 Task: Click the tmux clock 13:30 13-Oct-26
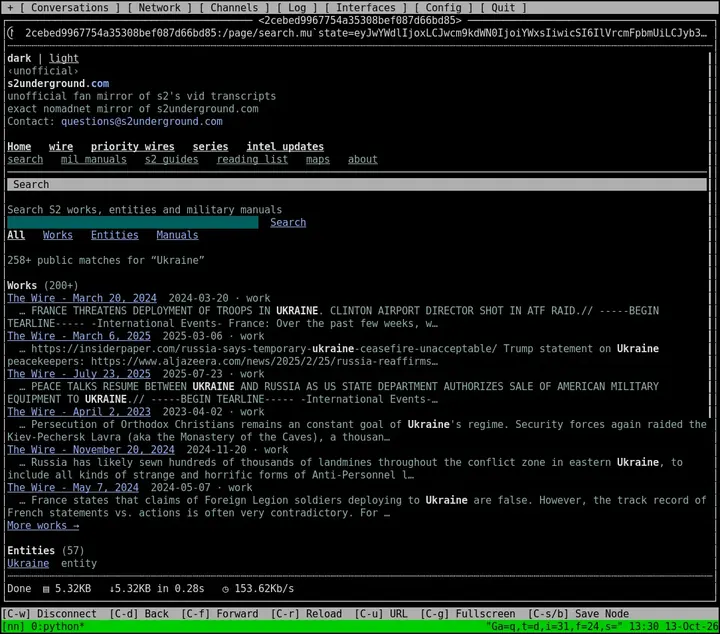(674, 627)
